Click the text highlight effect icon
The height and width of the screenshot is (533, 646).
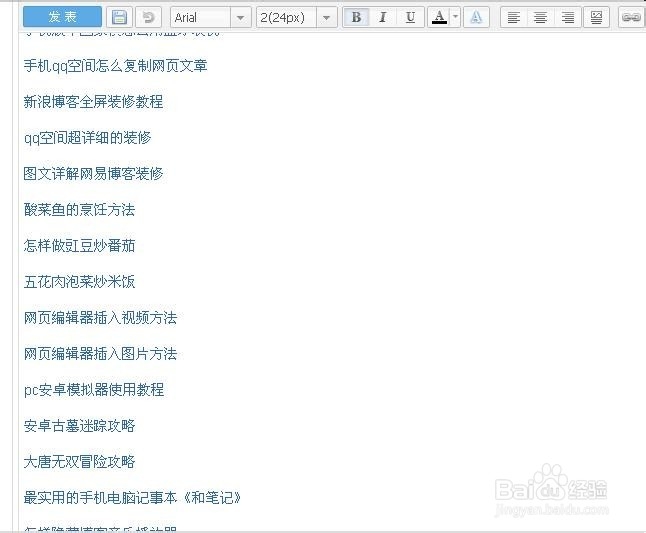[476, 17]
